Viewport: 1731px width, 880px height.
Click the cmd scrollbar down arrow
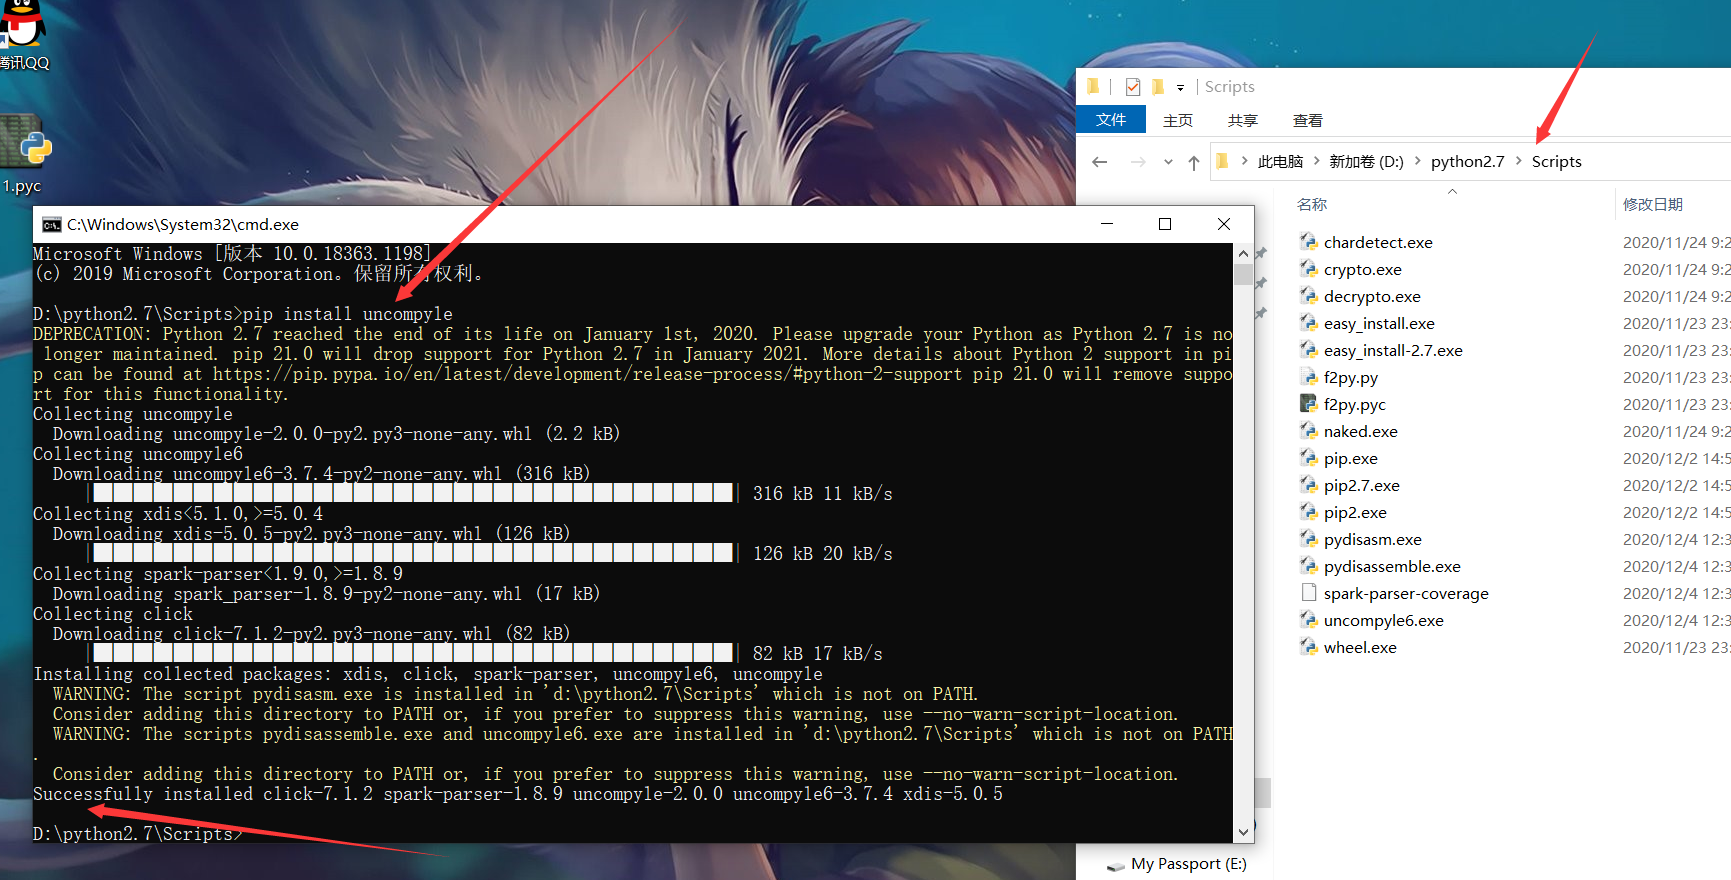pyautogui.click(x=1243, y=832)
